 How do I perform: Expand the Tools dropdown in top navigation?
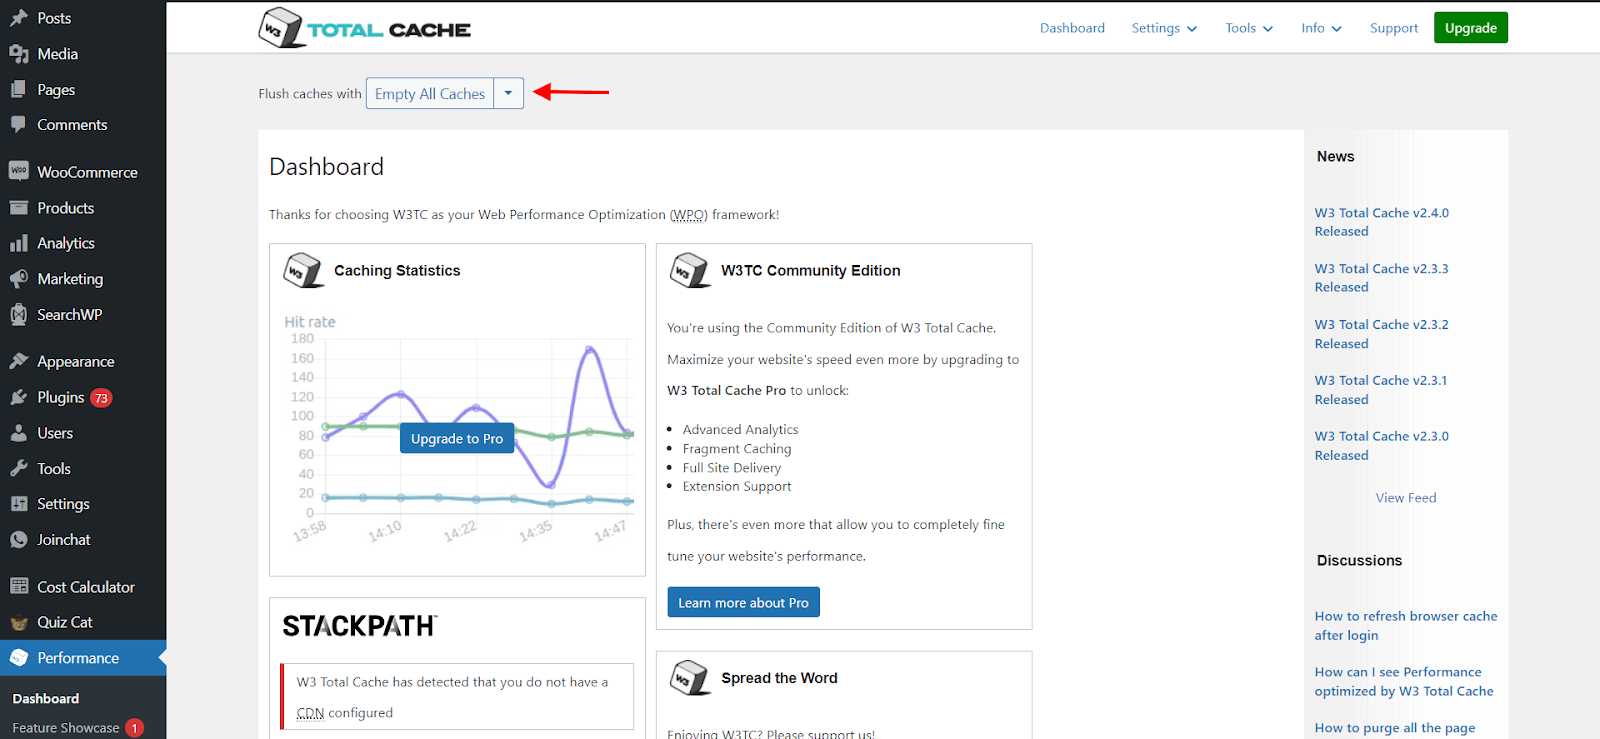coord(1249,28)
